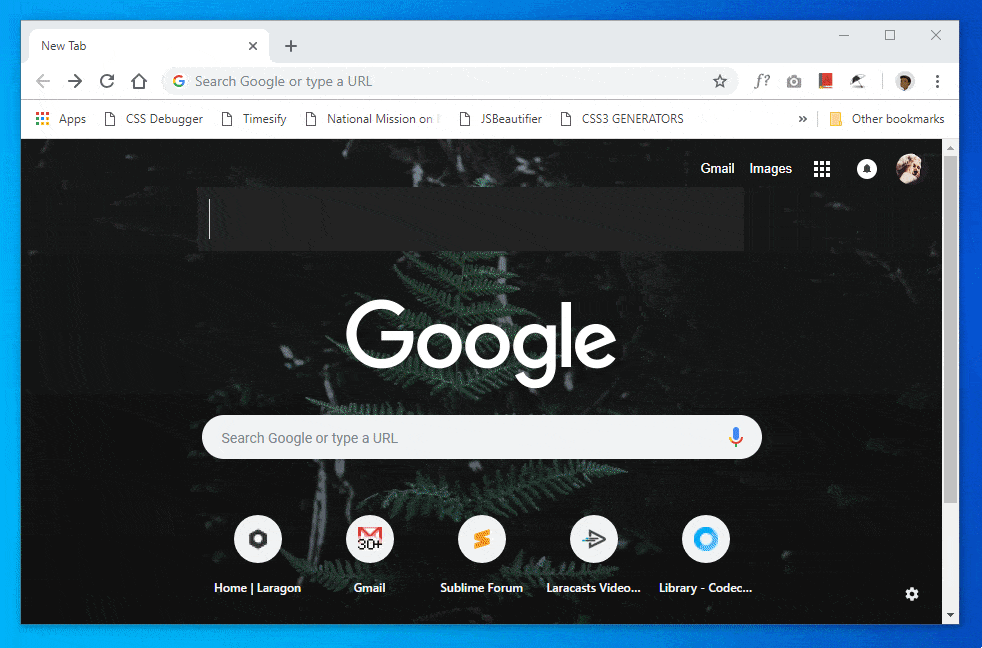Click the scrollbar down arrow

coord(950,615)
